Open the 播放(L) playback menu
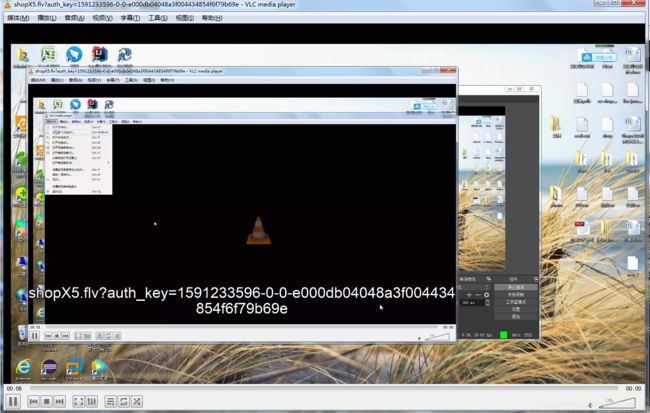650x413 pixels. [x=46, y=18]
